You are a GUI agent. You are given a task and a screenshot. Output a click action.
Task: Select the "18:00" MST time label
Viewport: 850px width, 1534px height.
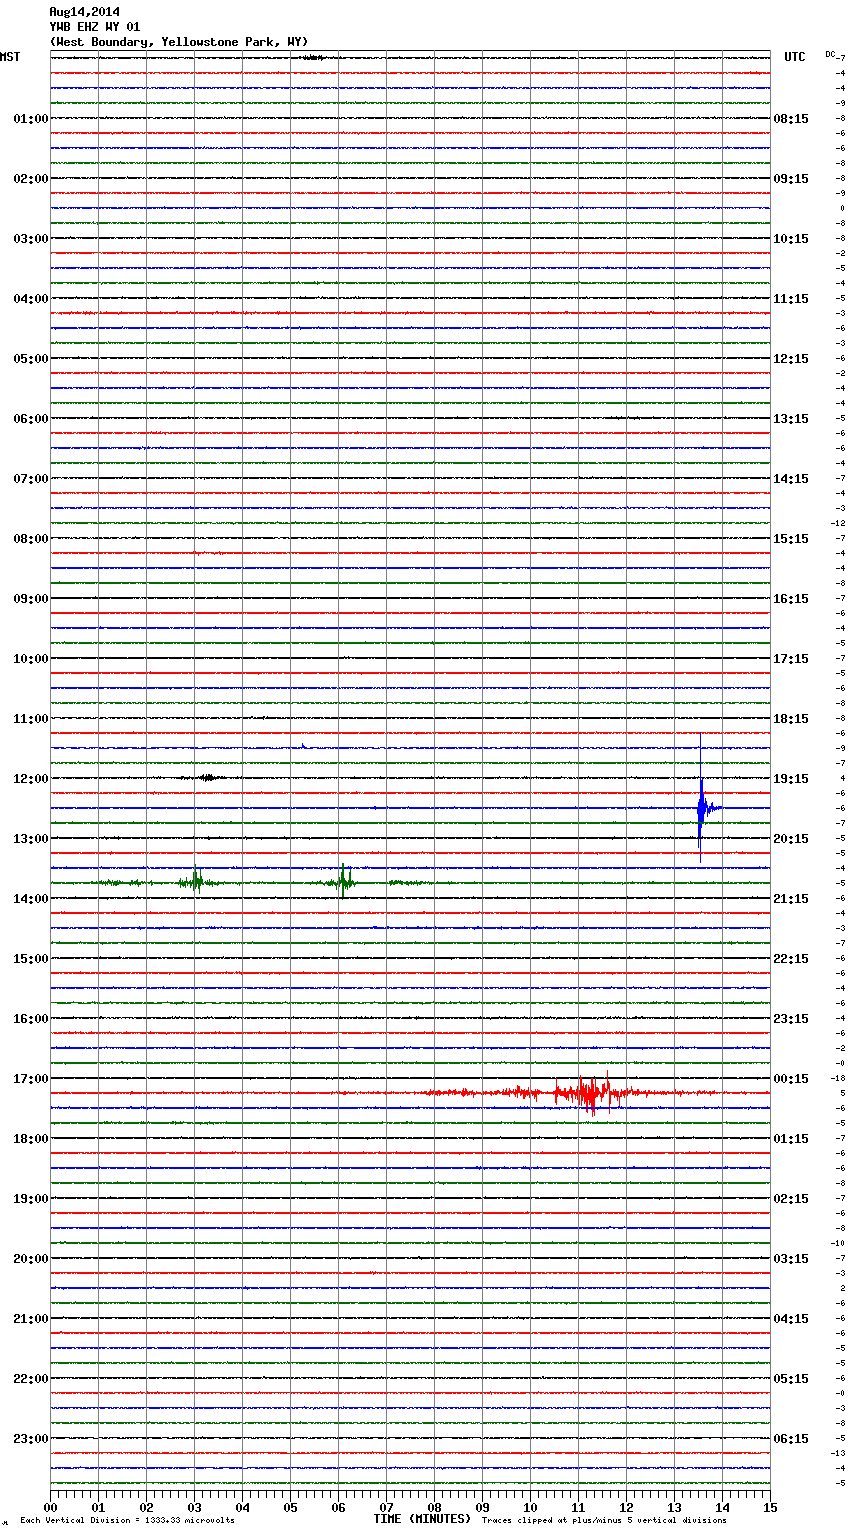pos(30,1139)
